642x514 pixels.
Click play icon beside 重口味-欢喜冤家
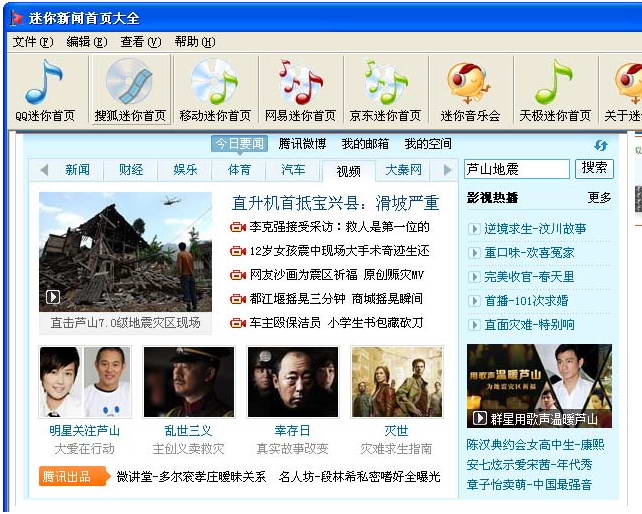(x=474, y=253)
